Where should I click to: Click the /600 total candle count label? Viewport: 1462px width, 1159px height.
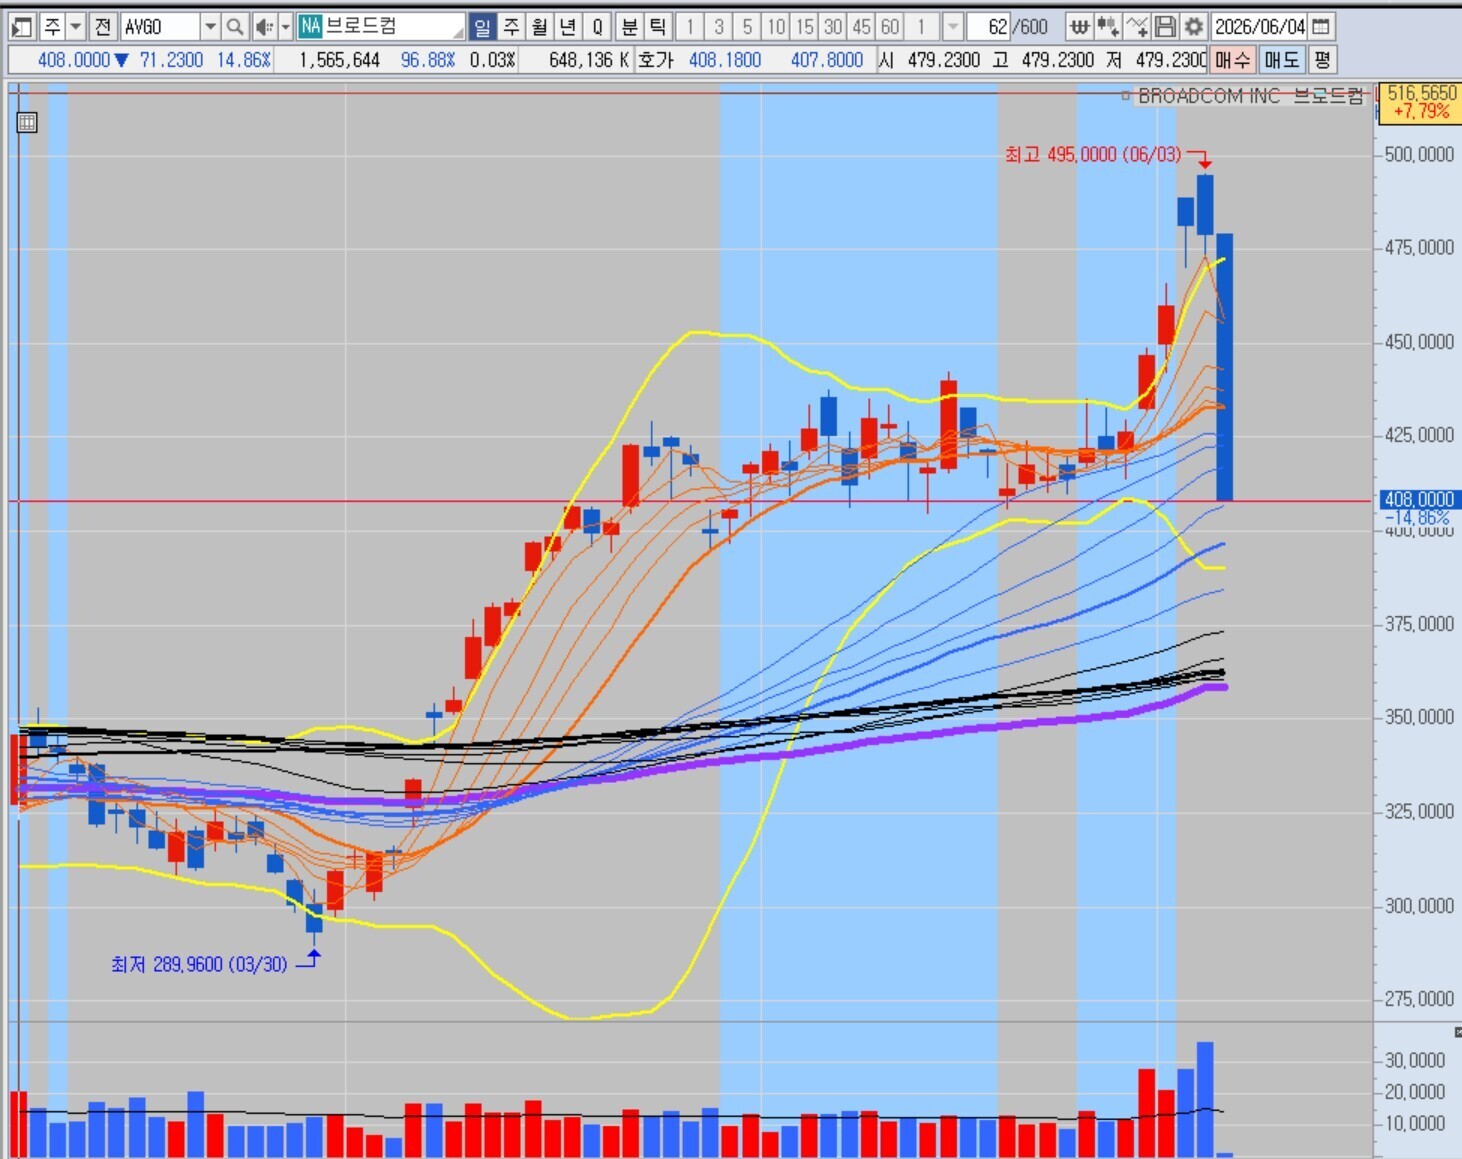pyautogui.click(x=1031, y=27)
